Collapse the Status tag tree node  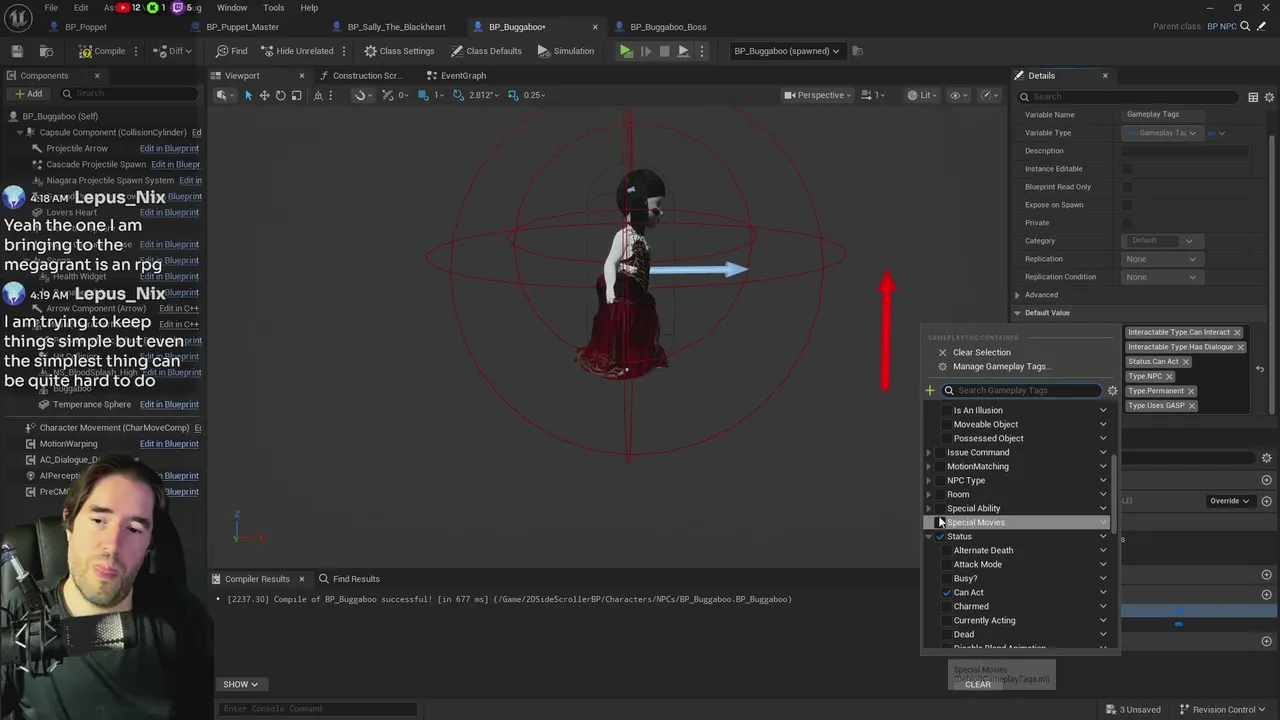(x=929, y=537)
